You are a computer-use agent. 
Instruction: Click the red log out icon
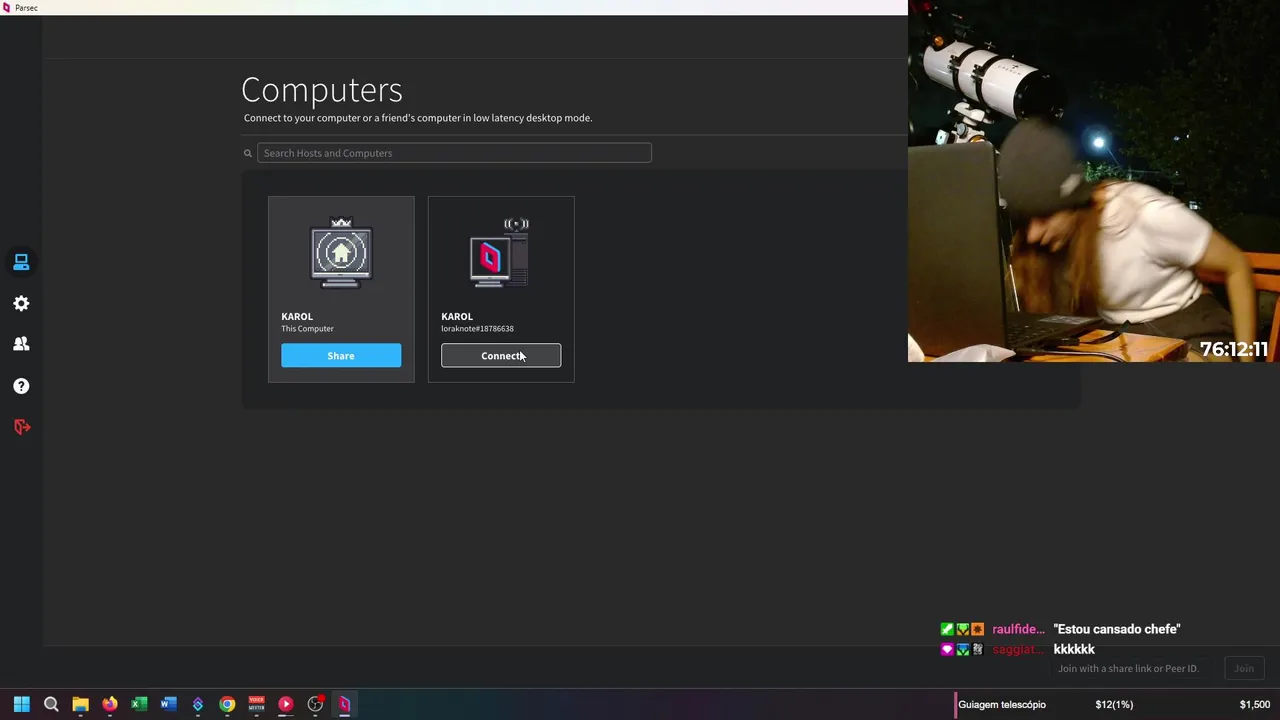(x=21, y=427)
